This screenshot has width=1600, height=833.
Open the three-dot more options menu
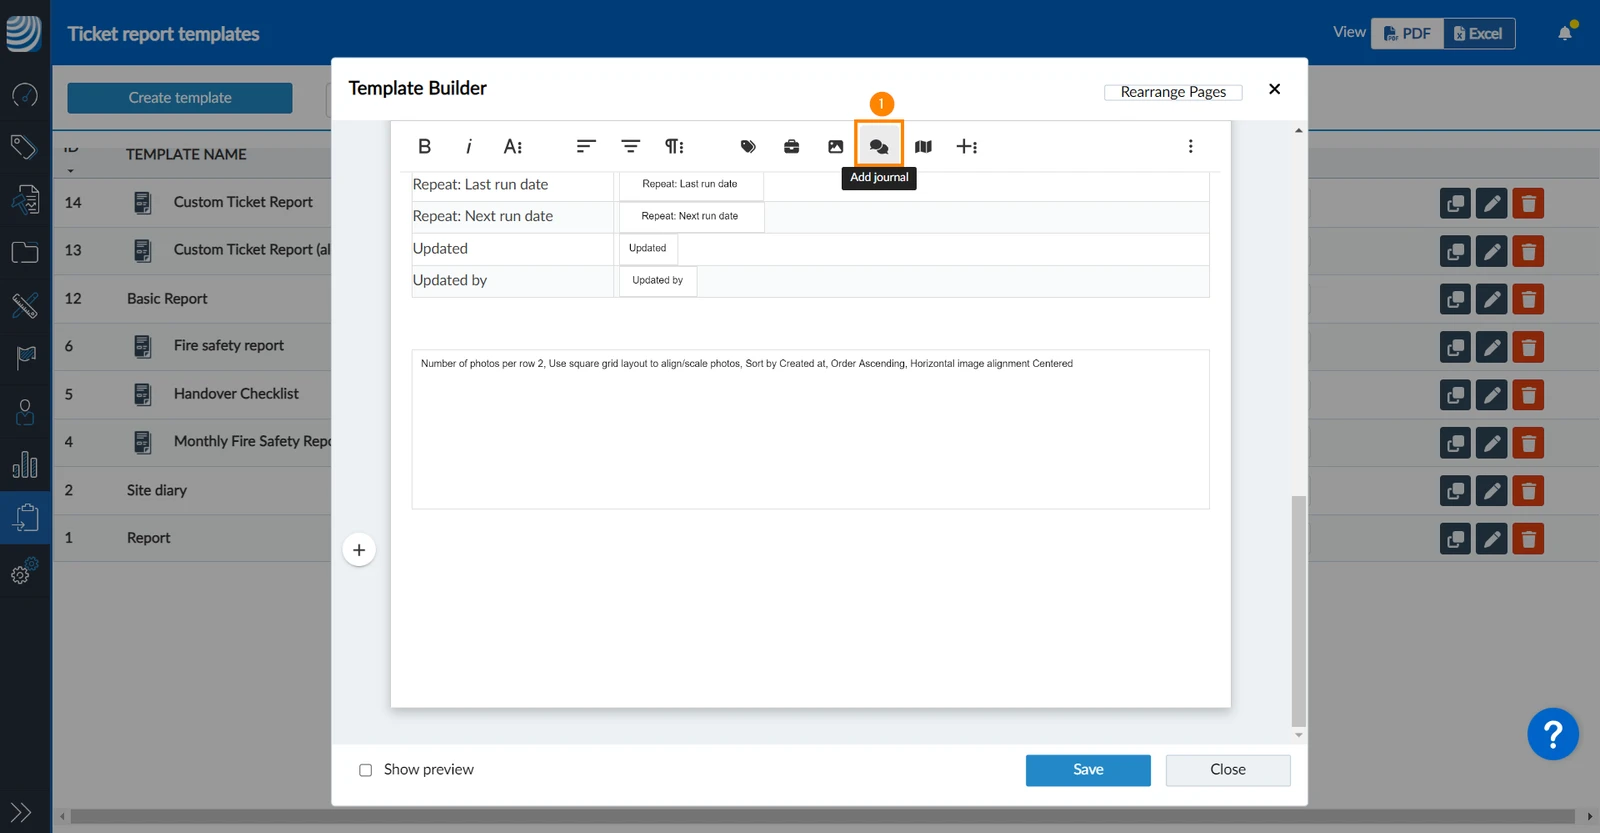pos(1190,146)
